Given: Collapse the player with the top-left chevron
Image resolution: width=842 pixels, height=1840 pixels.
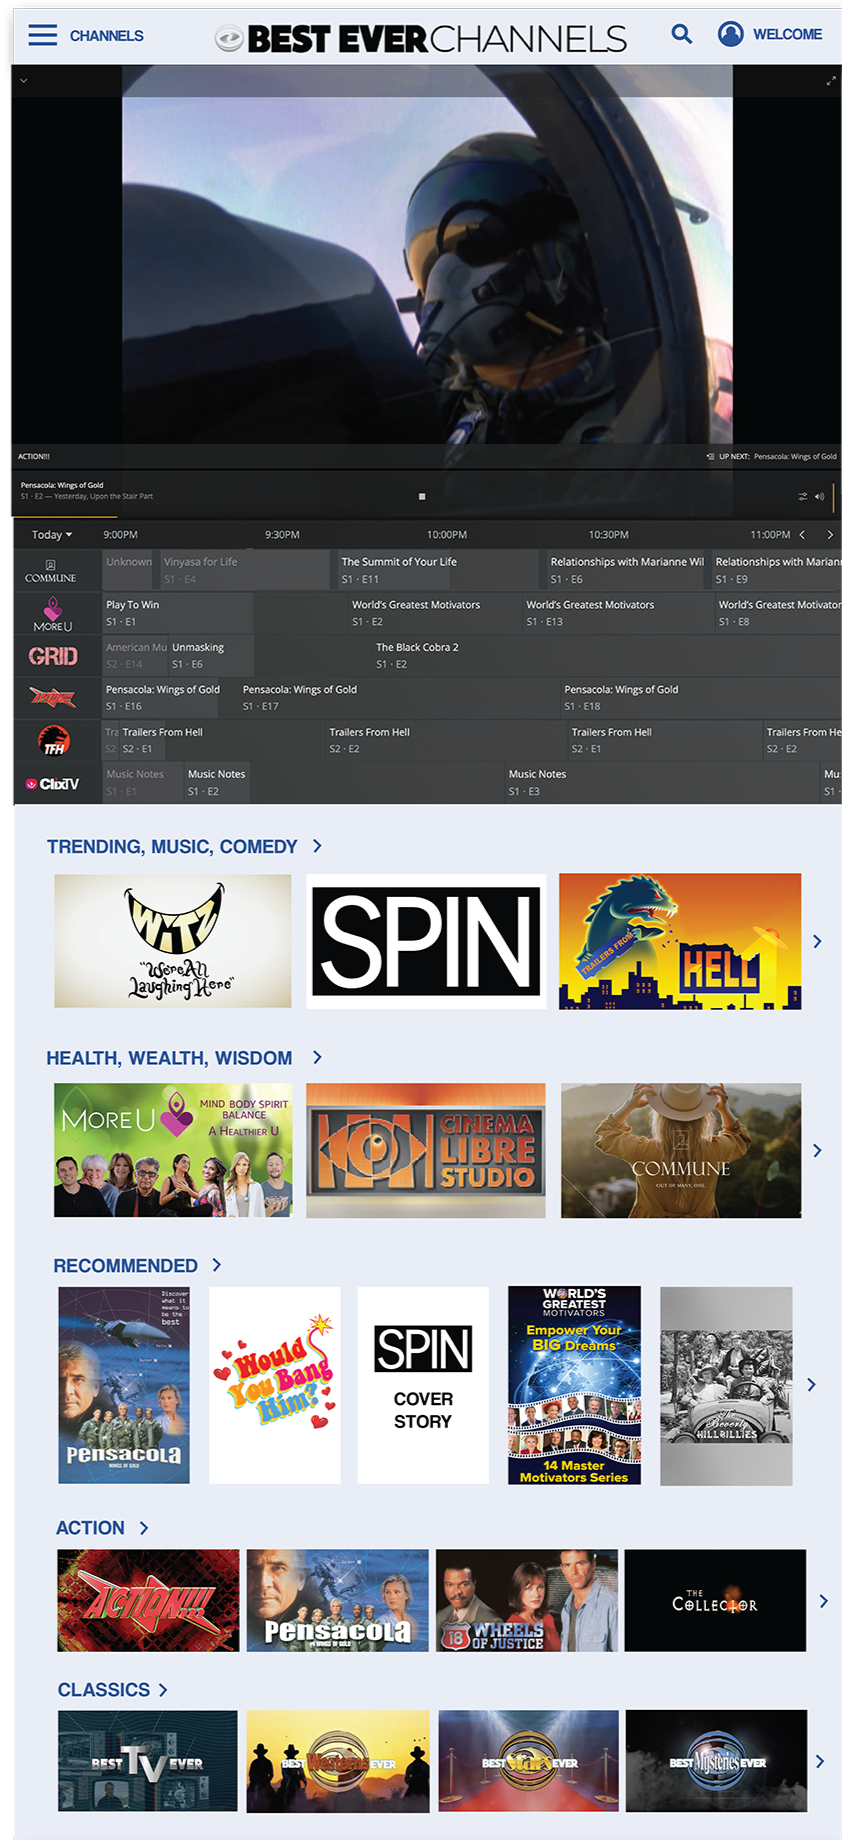Looking at the screenshot, I should click(x=23, y=81).
